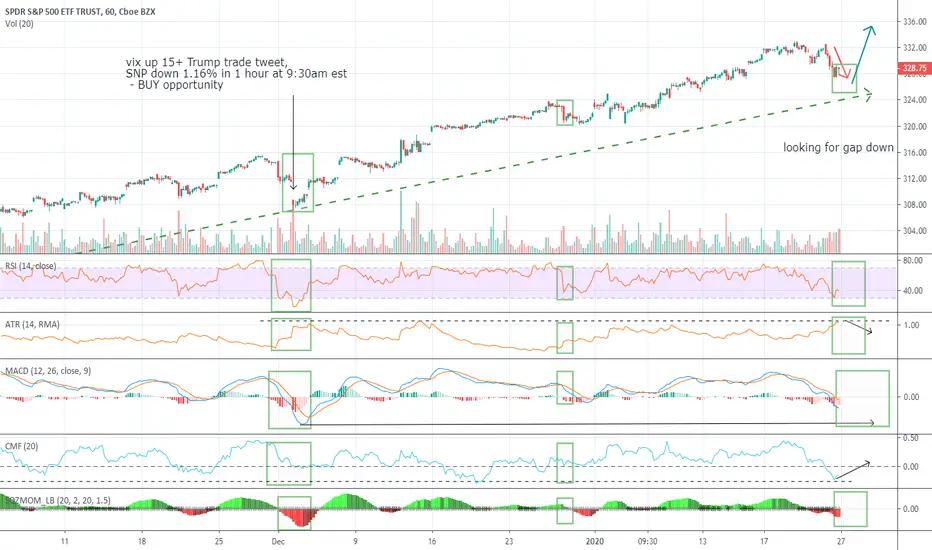
Task: Click the 0.50 level on the CMF axis
Action: pyautogui.click(x=911, y=438)
